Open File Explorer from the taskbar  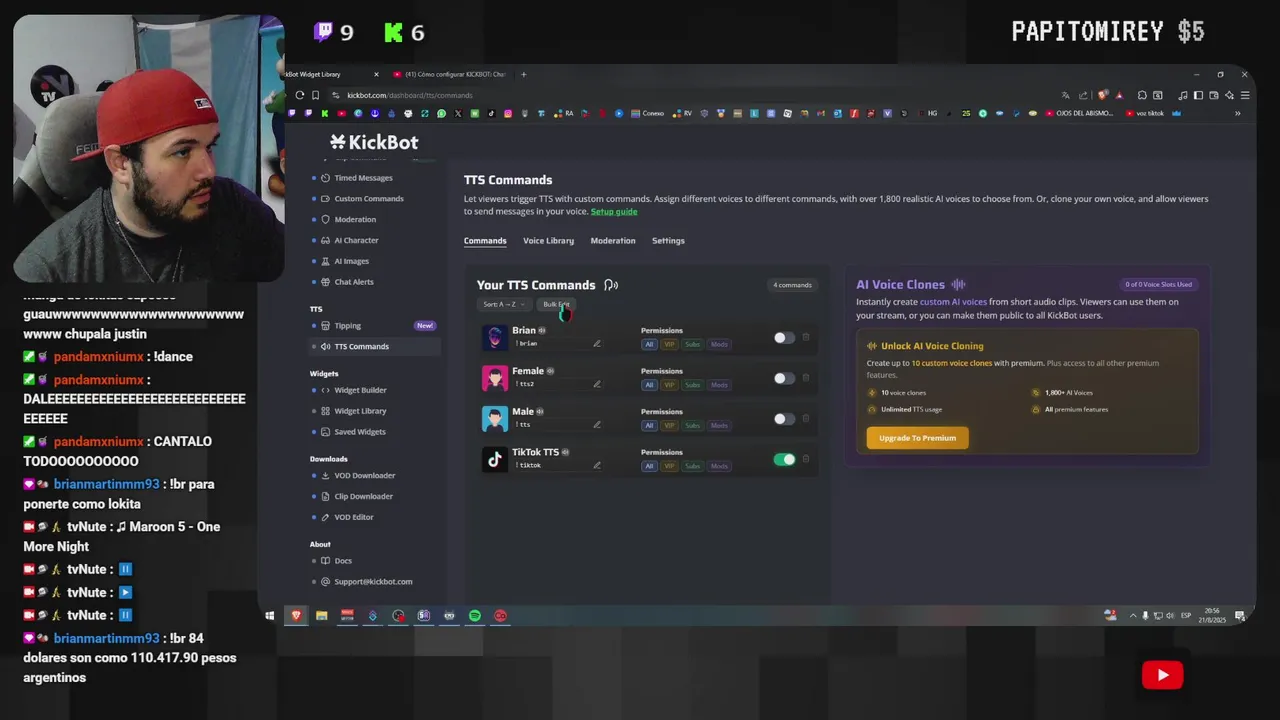(322, 616)
